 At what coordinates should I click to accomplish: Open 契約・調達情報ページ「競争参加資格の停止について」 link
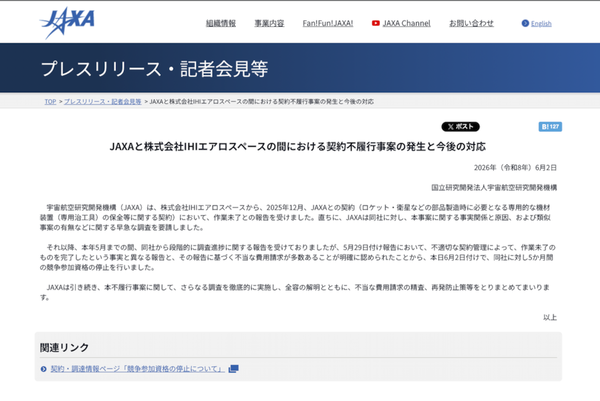(137, 369)
